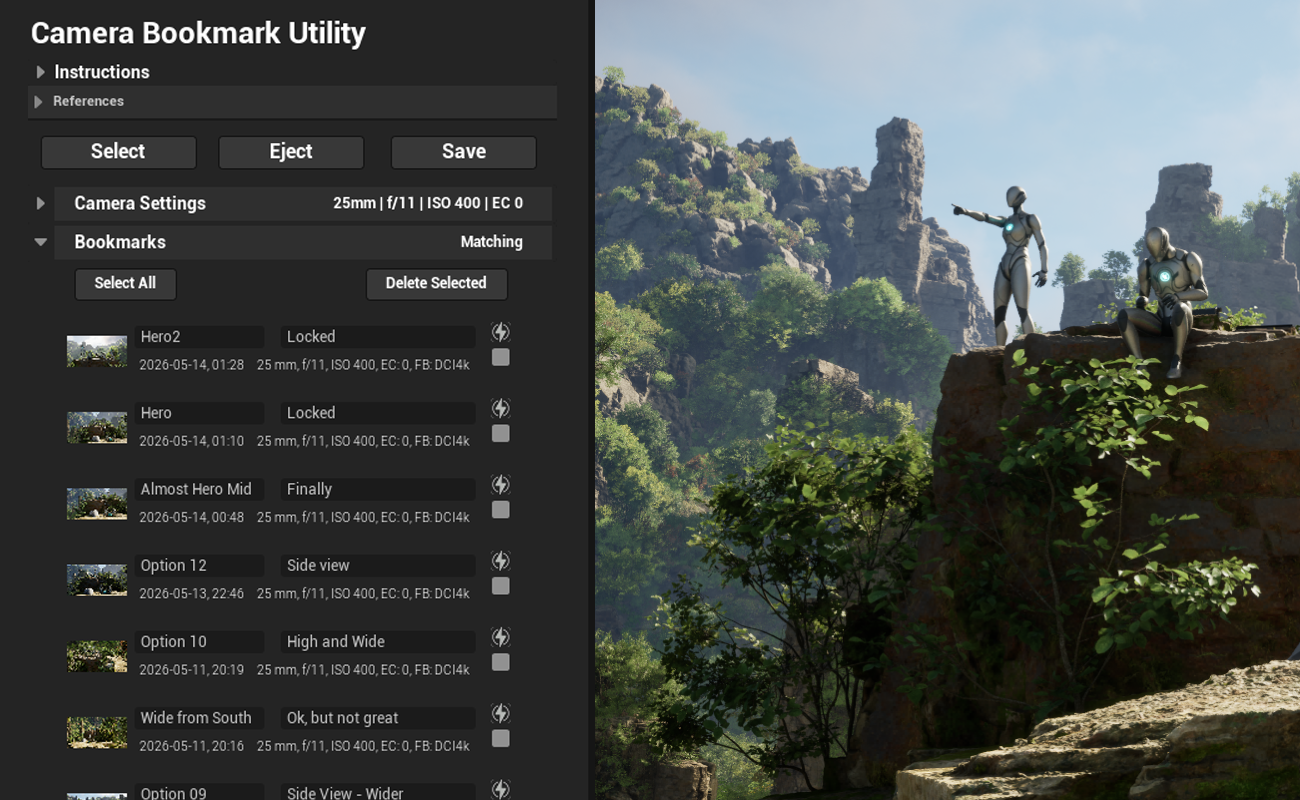The height and width of the screenshot is (800, 1300).
Task: Tick the checkbox for Hero2 bookmark
Action: pyautogui.click(x=501, y=357)
